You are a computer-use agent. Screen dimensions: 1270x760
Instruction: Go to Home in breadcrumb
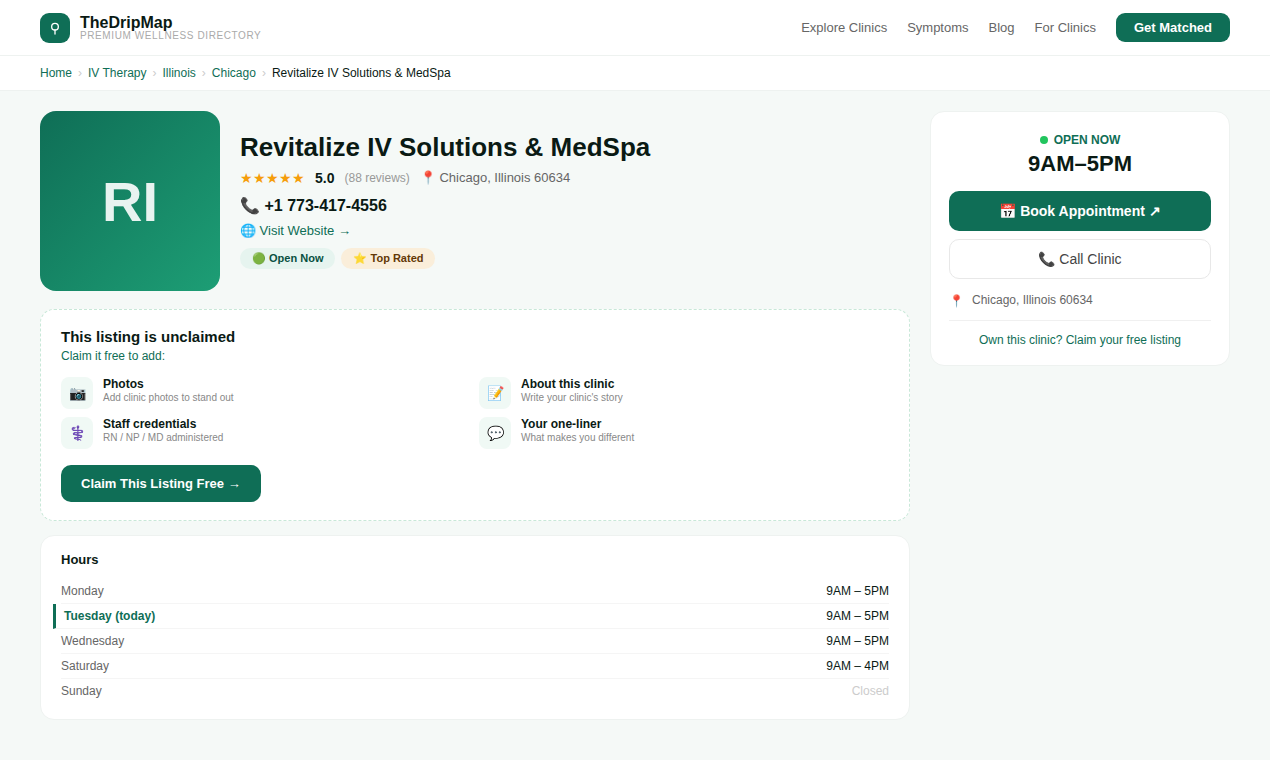tap(56, 73)
